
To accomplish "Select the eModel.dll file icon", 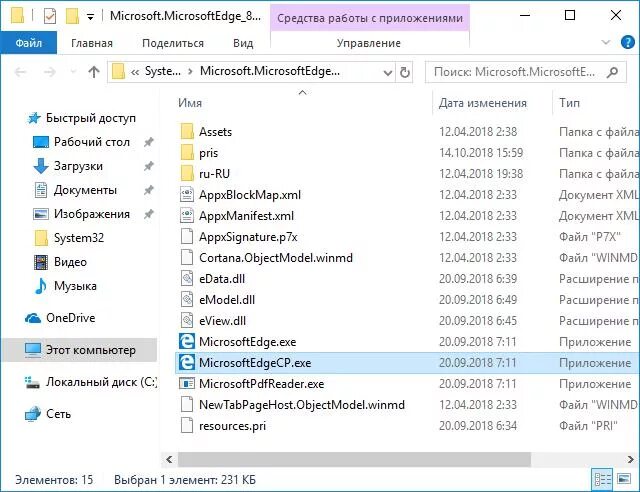I will point(187,300).
